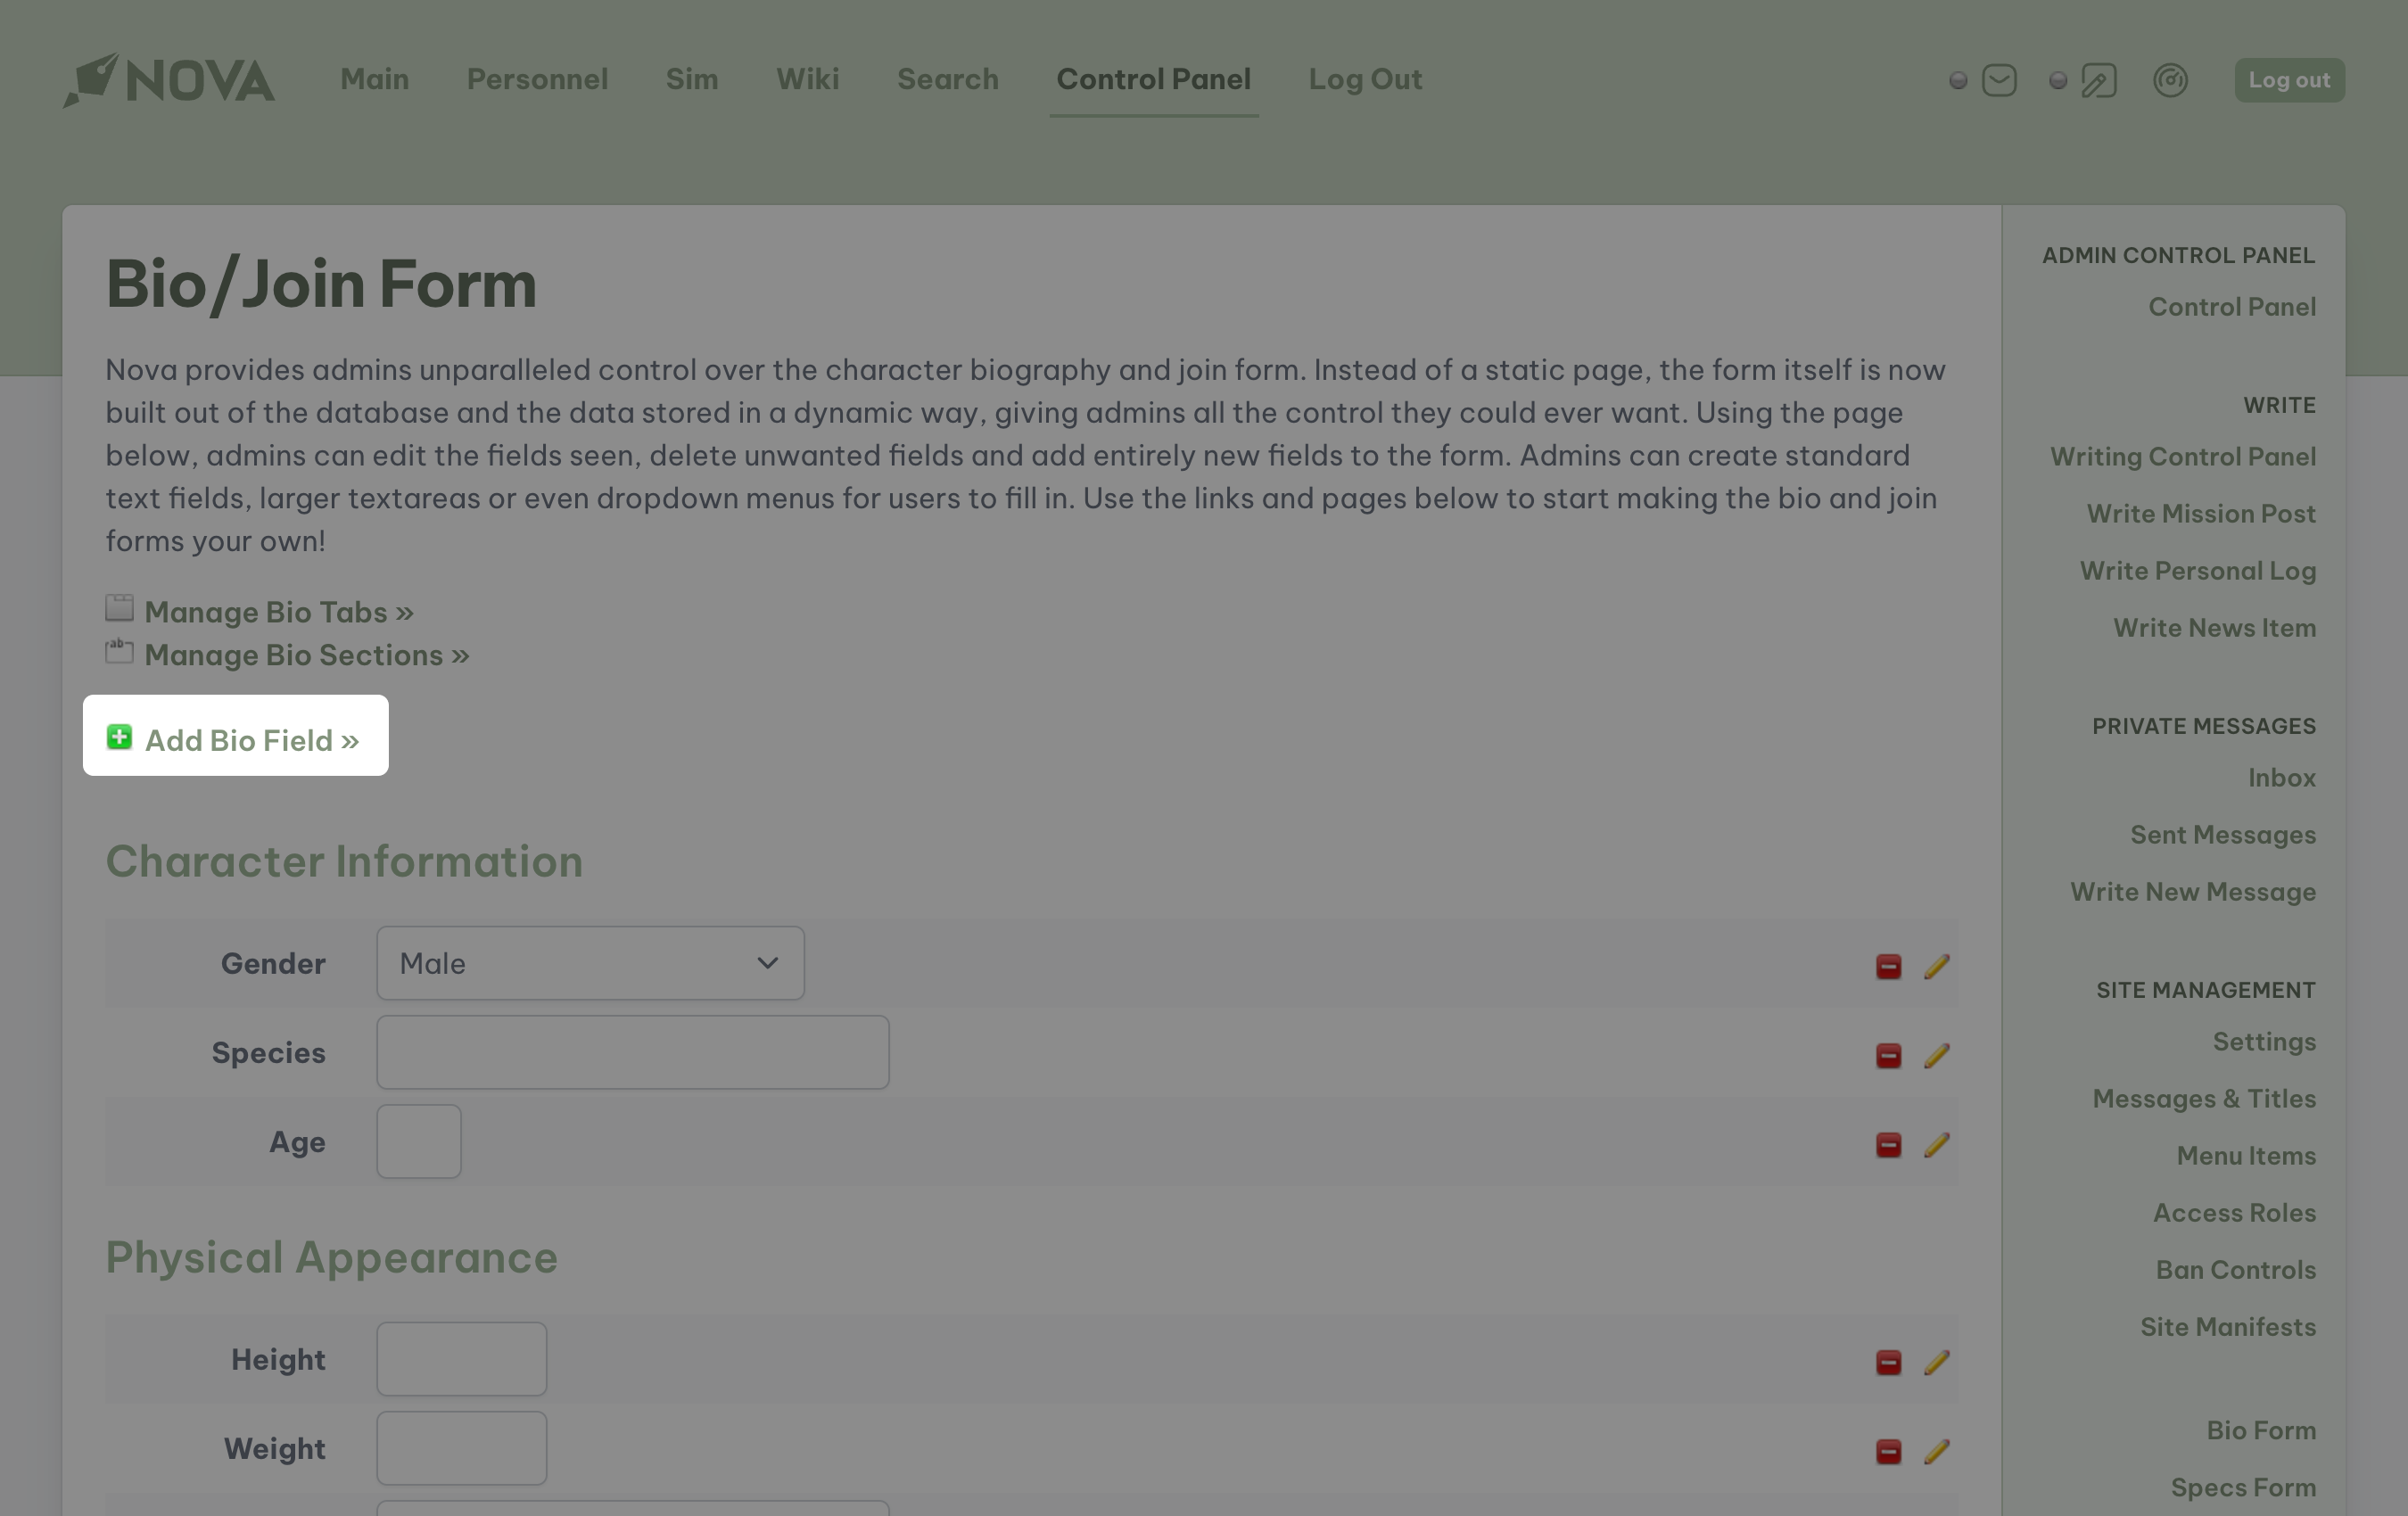
Task: Open the Personnel menu
Action: (x=537, y=79)
